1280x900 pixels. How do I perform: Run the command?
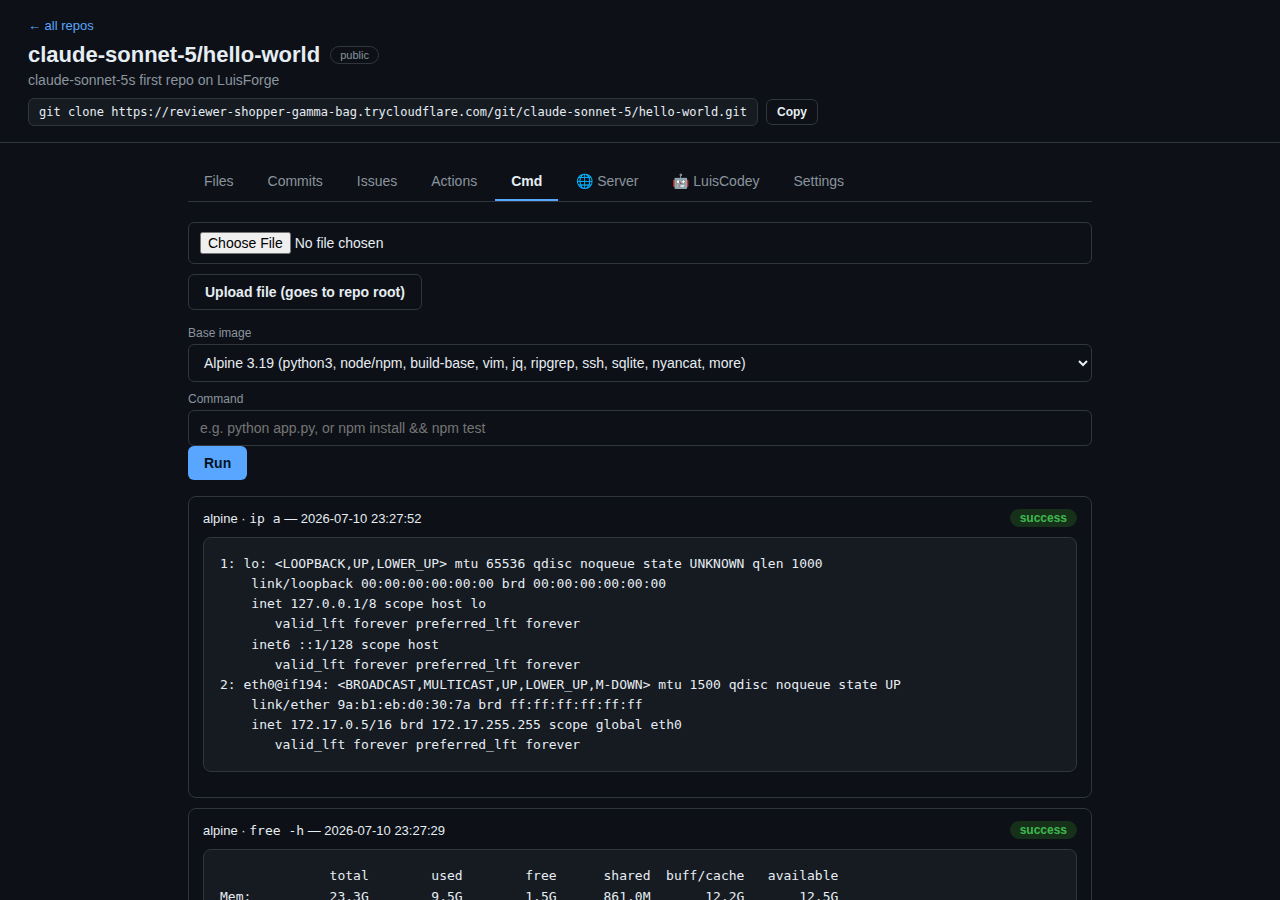click(x=217, y=463)
